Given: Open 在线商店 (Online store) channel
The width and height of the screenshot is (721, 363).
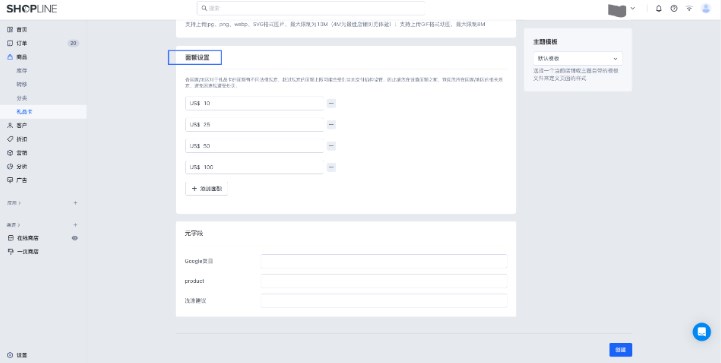Looking at the screenshot, I should [28, 238].
